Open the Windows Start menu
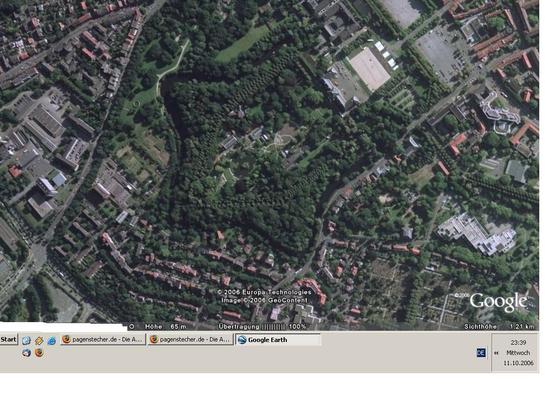The image size is (550, 413). click(8, 340)
